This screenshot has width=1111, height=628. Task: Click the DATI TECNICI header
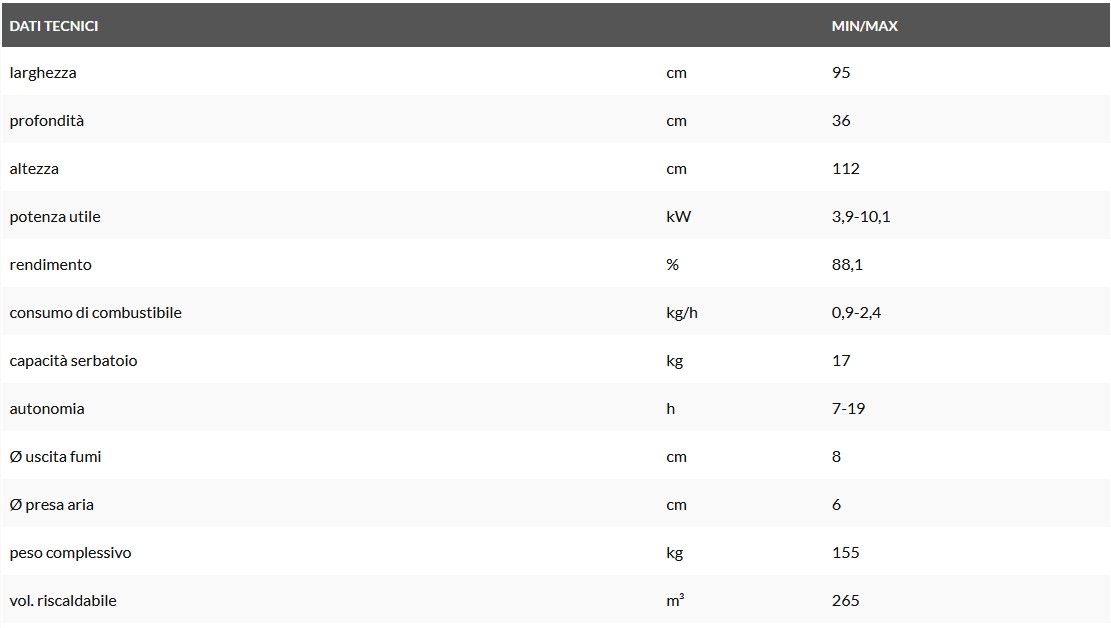[x=54, y=26]
